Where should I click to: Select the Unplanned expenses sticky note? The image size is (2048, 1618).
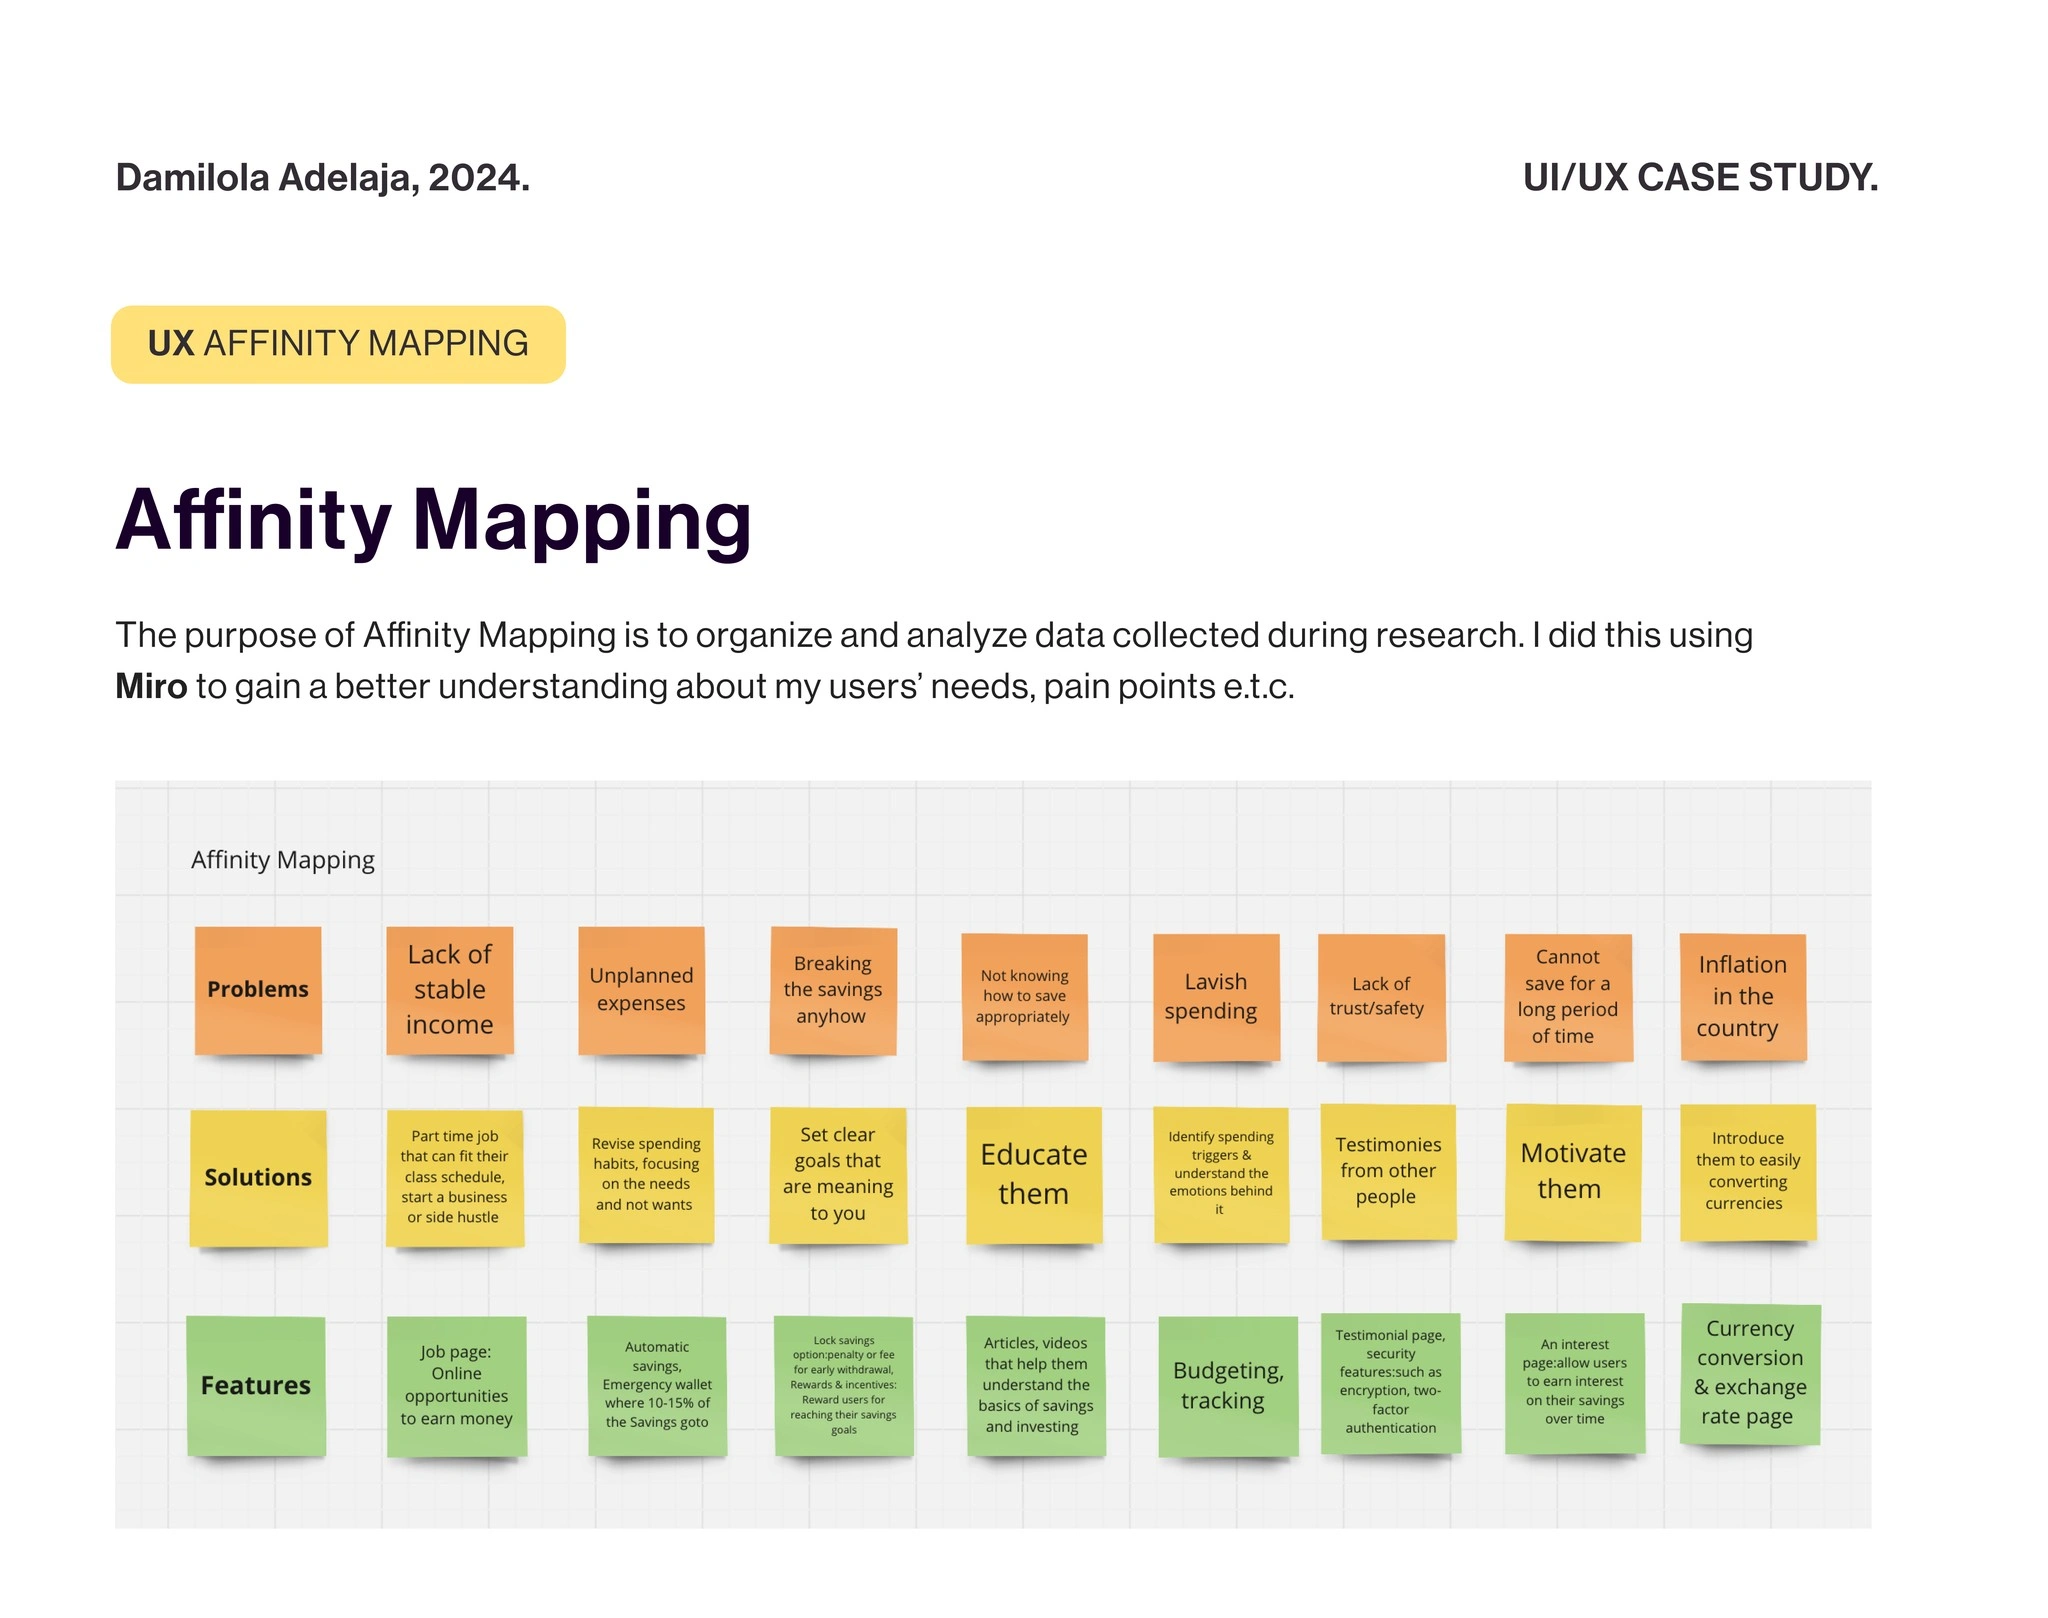point(642,990)
